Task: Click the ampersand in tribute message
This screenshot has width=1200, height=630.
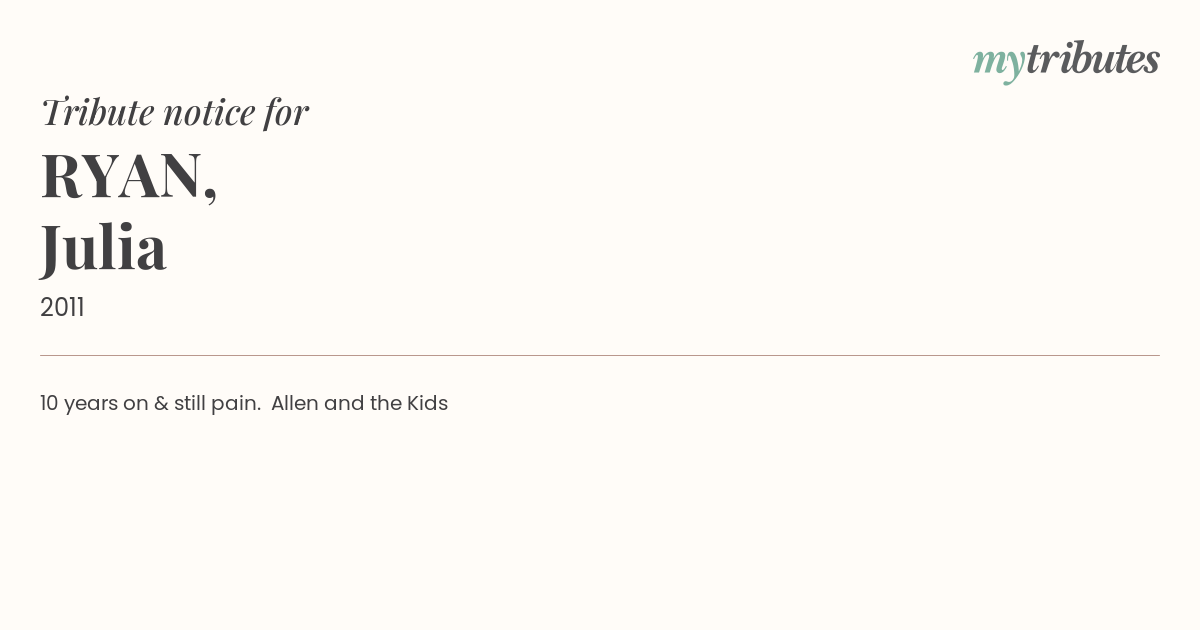Action: (x=161, y=404)
